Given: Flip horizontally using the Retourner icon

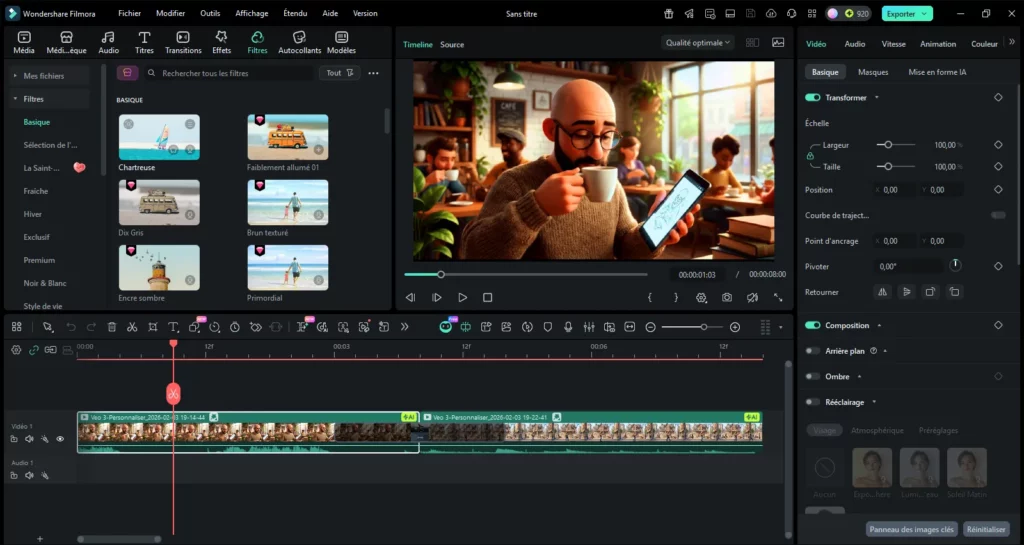Looking at the screenshot, I should point(882,292).
